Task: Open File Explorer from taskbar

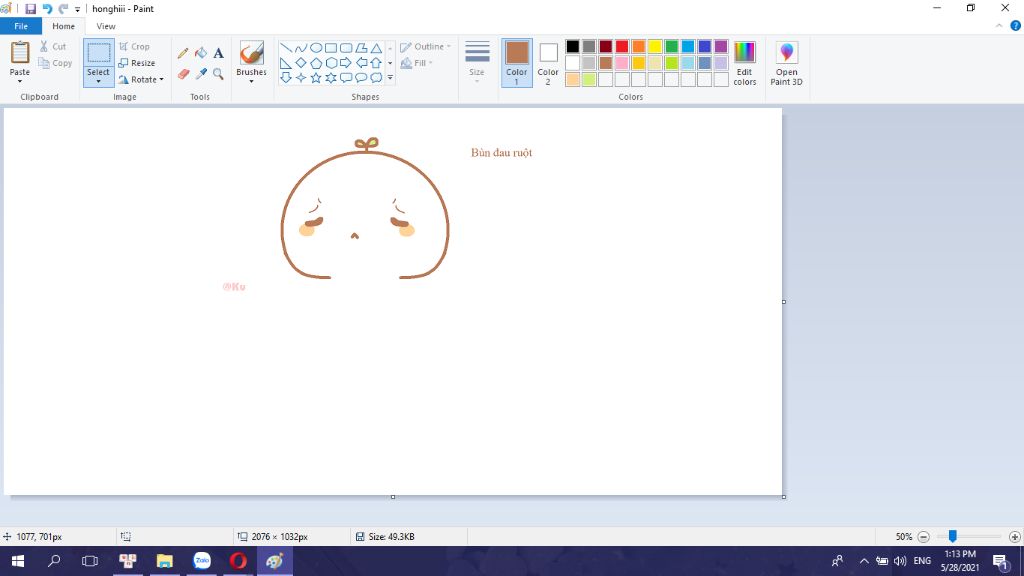Action: pos(165,561)
